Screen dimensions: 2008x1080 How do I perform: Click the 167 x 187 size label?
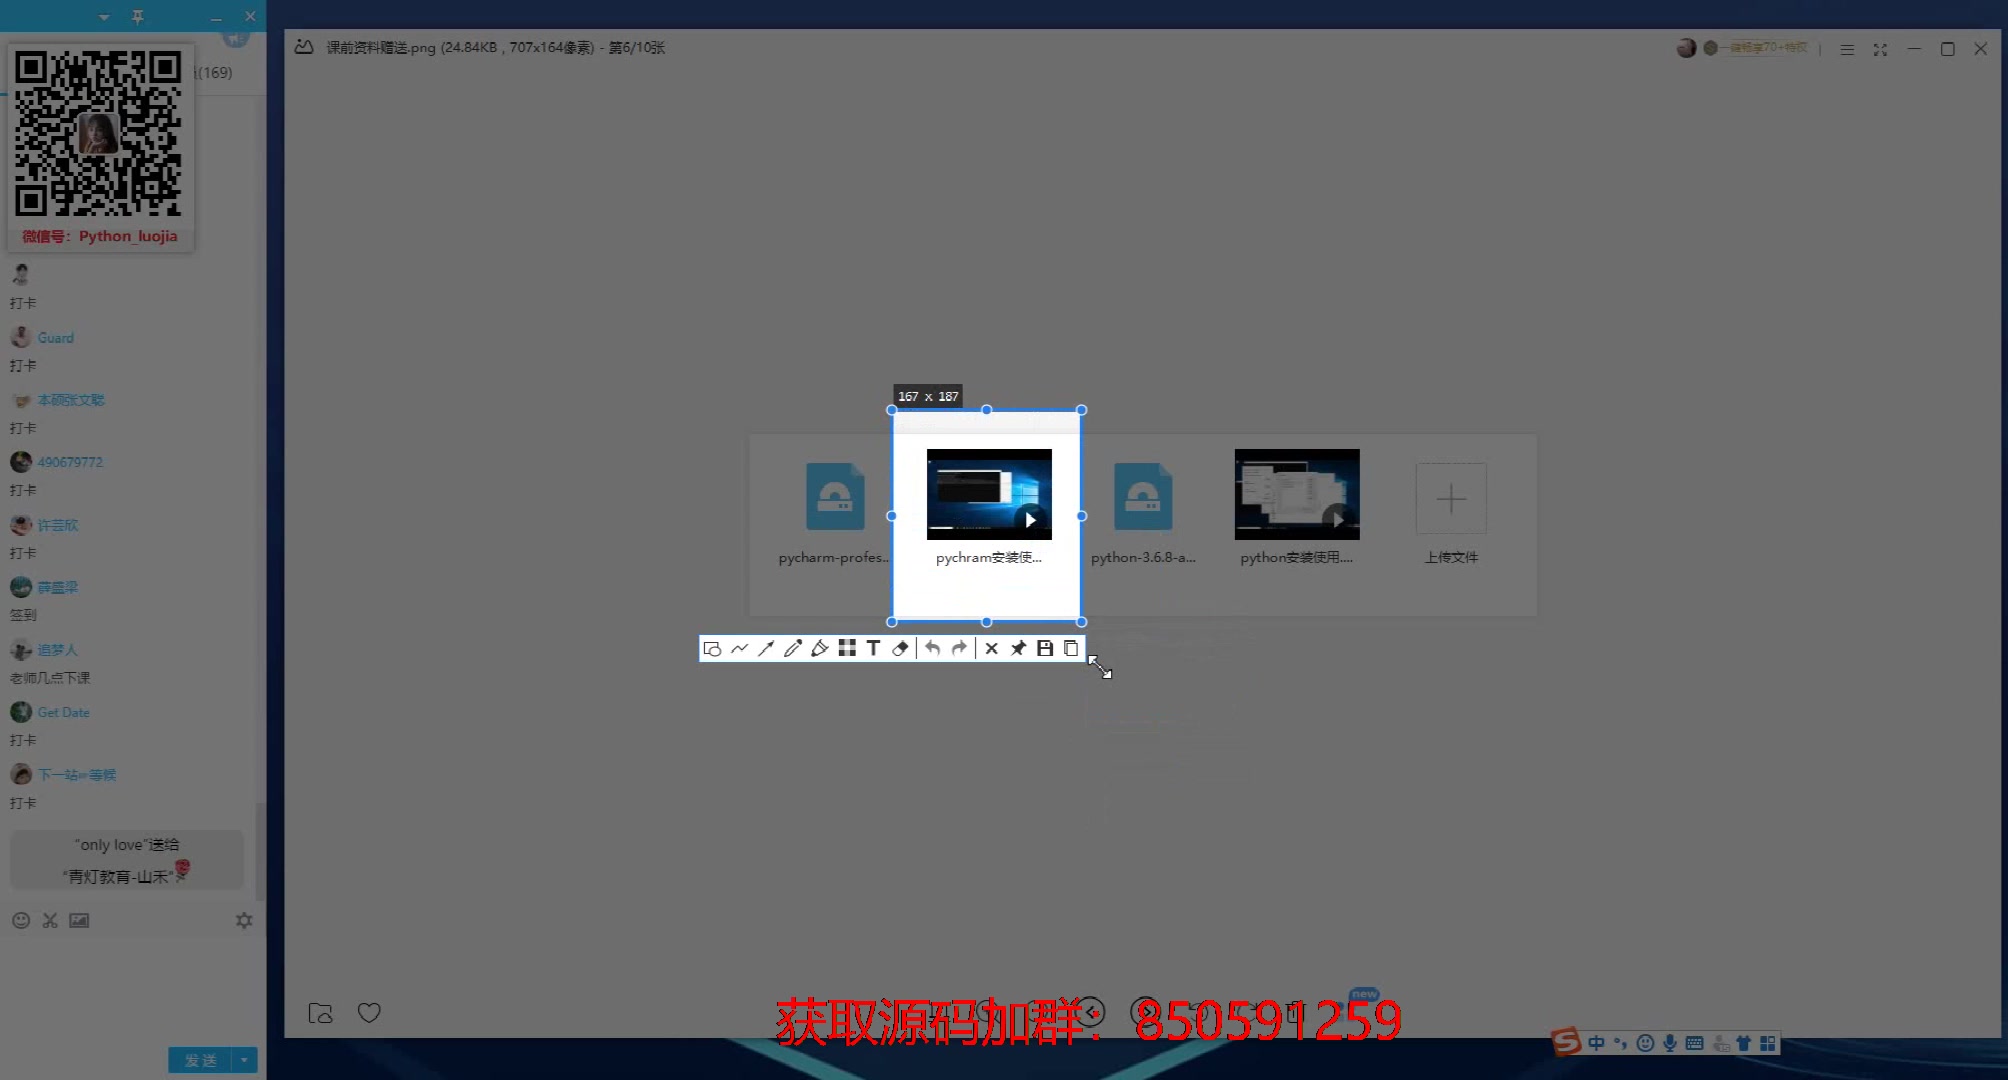point(928,396)
